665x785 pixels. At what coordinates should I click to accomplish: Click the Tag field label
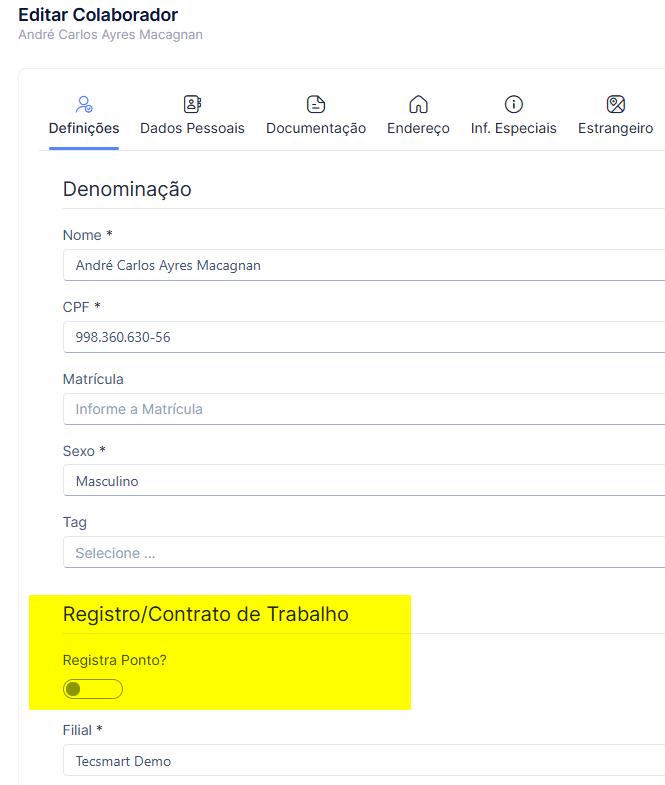click(75, 523)
